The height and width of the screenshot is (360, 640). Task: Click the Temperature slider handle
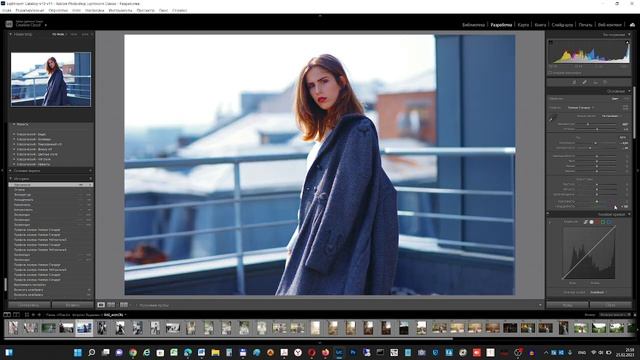tap(588, 124)
